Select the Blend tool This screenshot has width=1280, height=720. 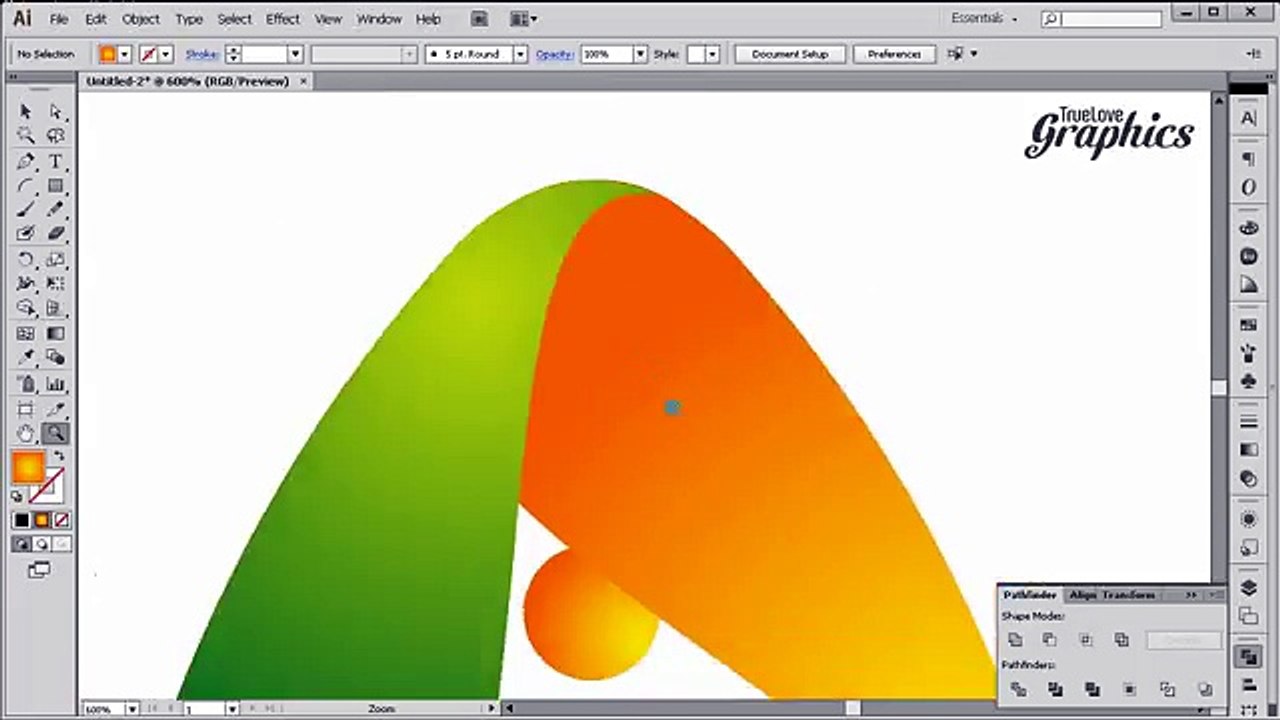click(56, 357)
